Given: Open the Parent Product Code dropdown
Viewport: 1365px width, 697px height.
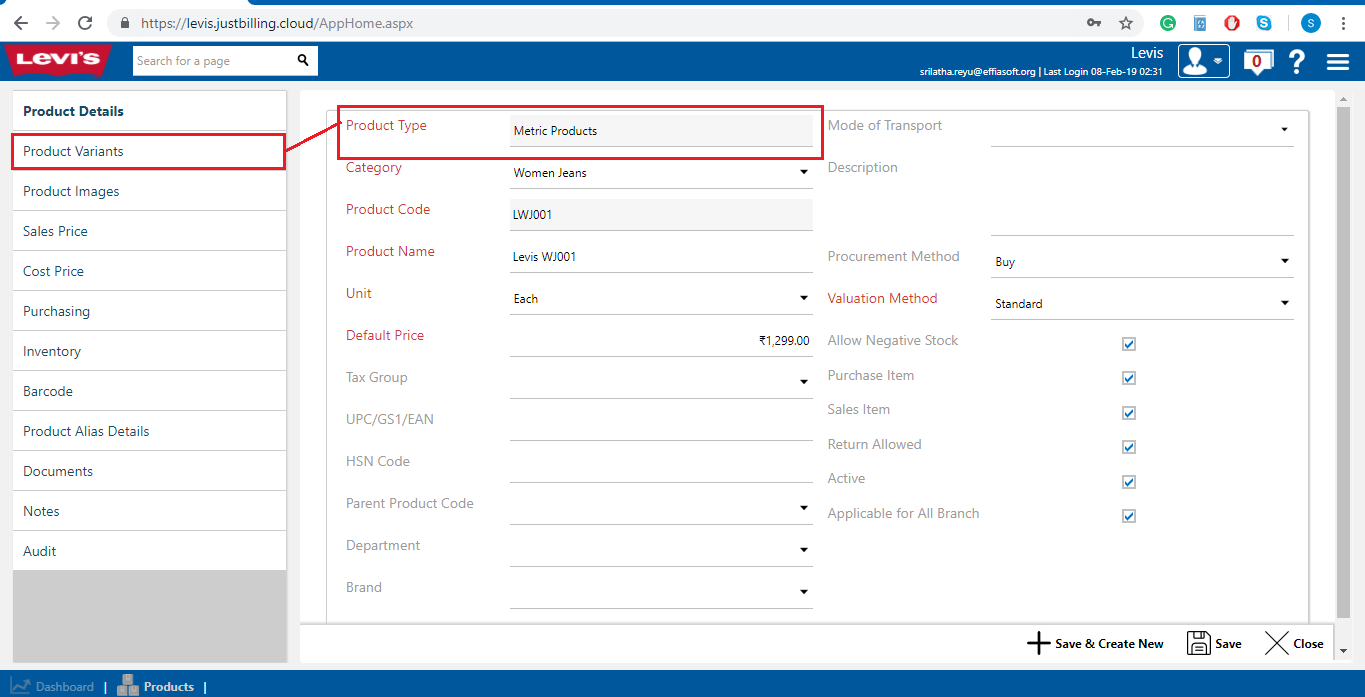Looking at the screenshot, I should coord(661,508).
